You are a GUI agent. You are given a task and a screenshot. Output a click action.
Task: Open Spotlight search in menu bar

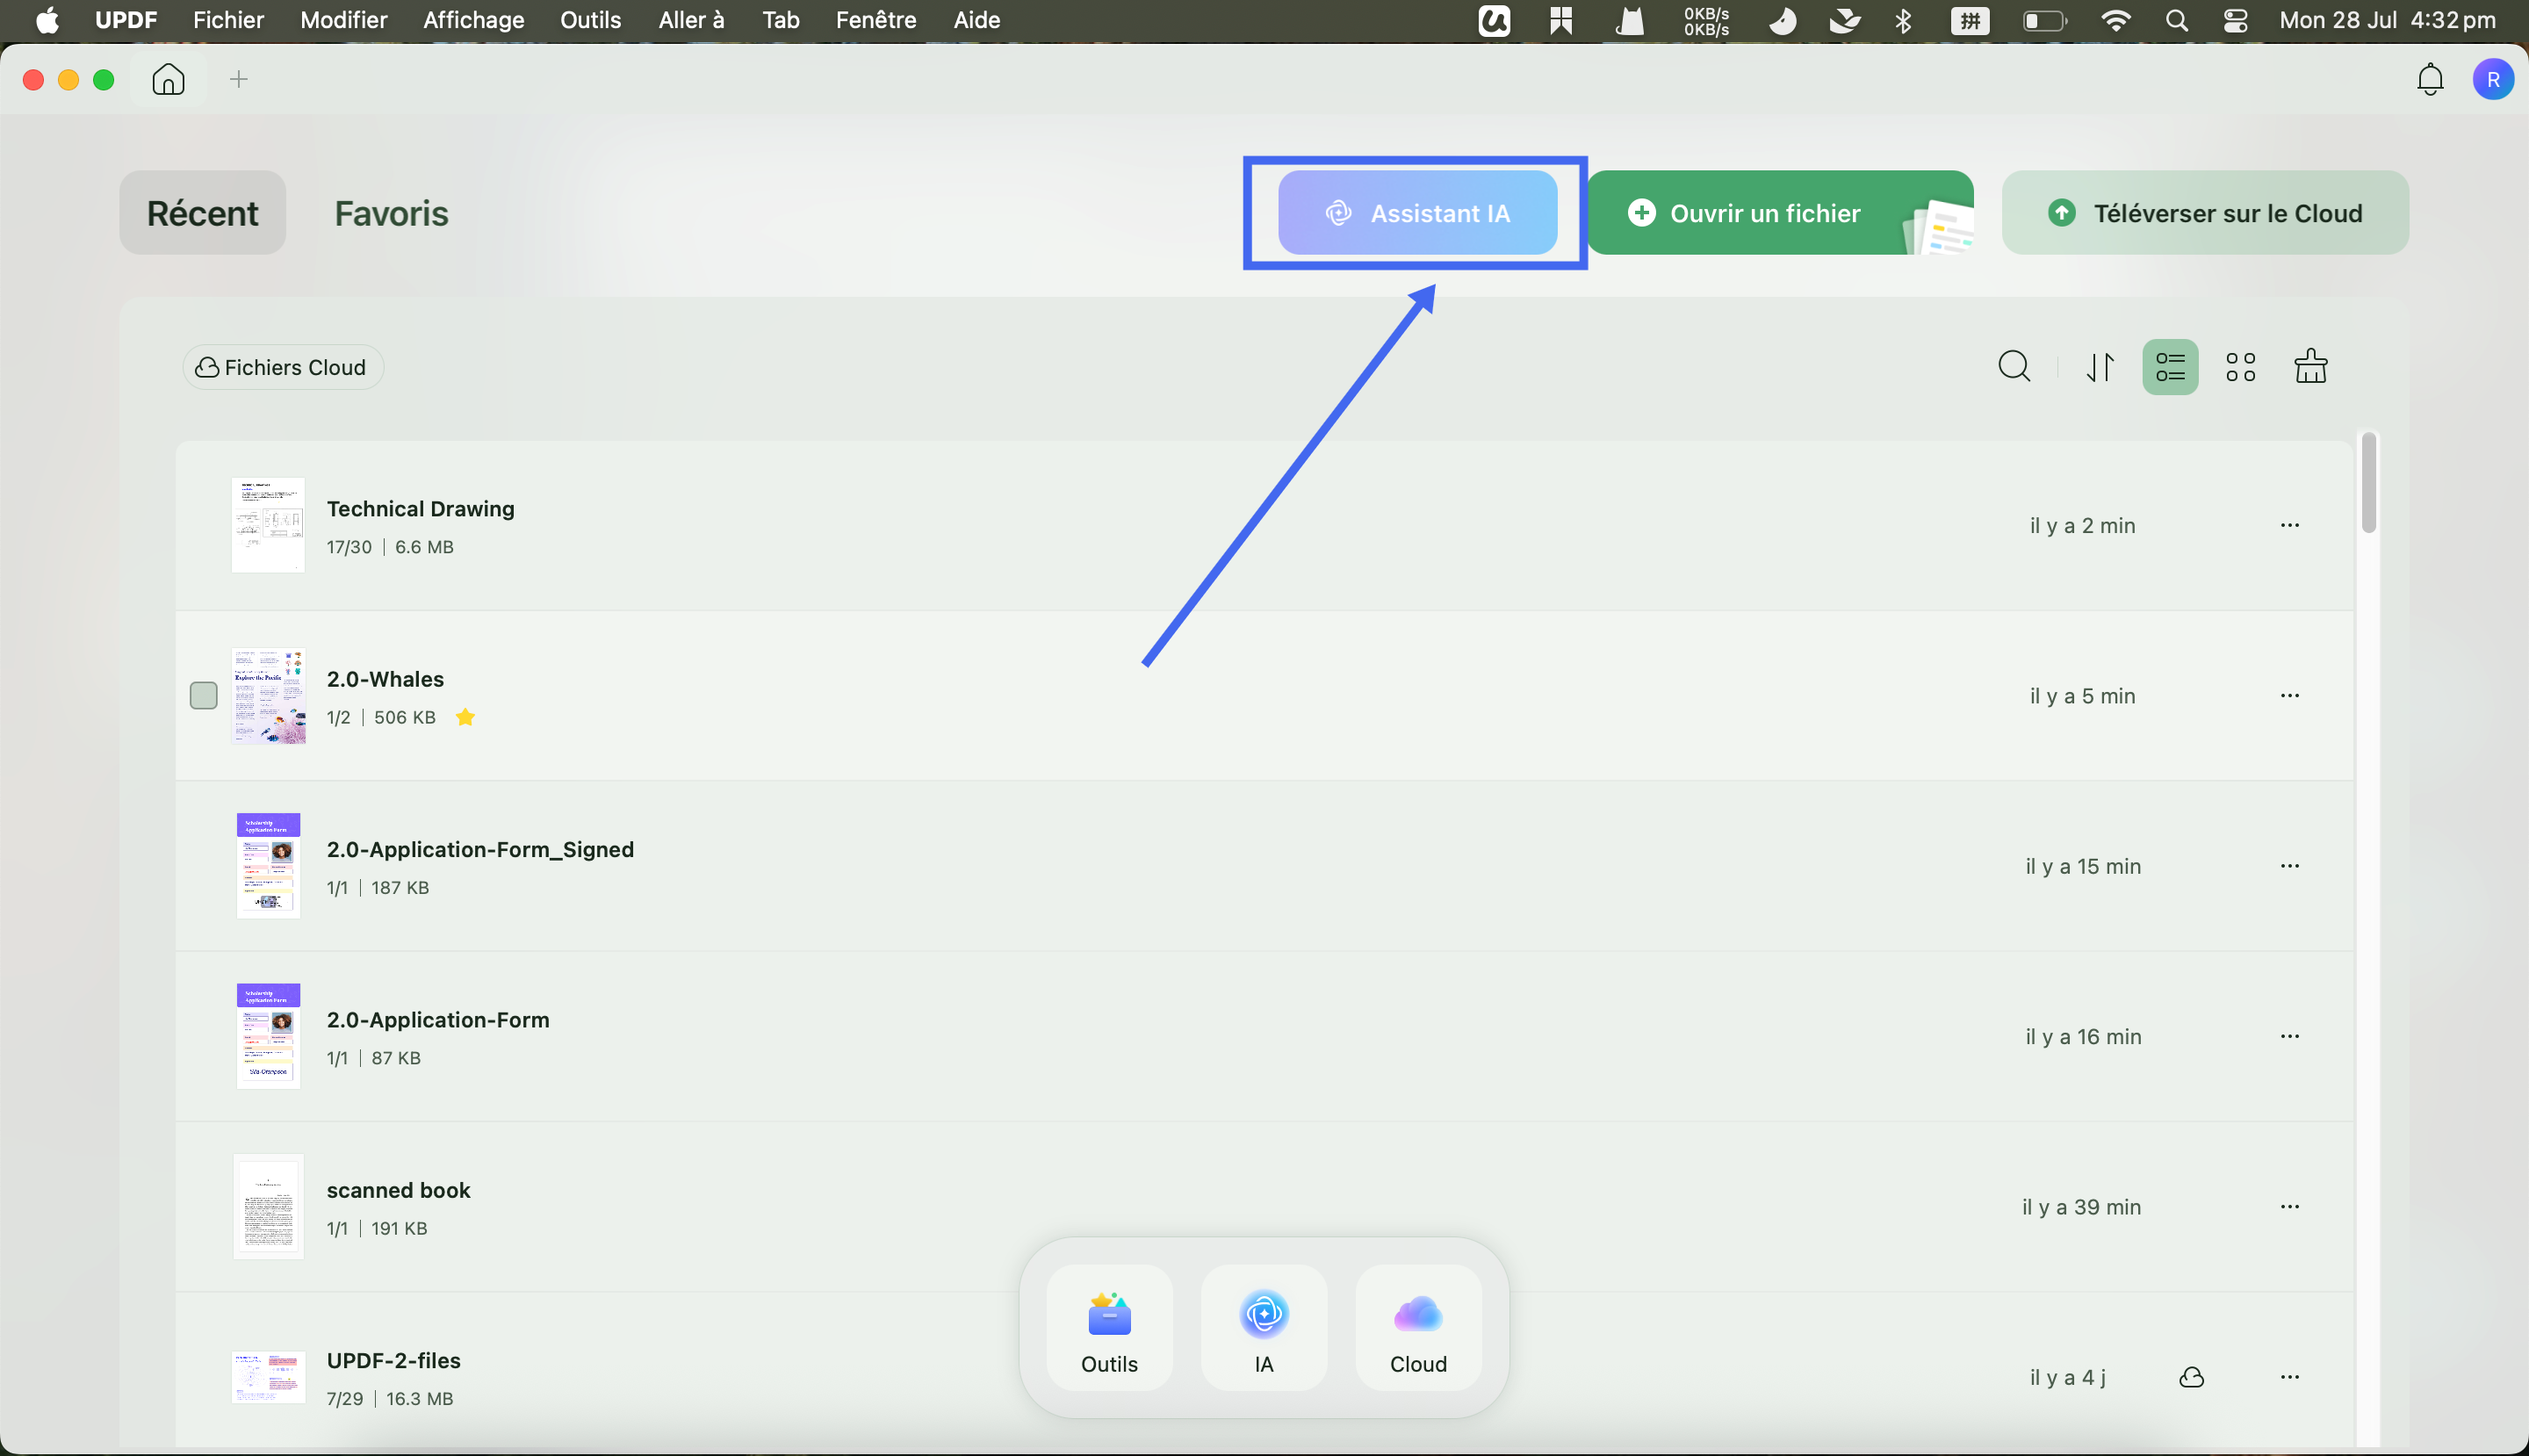(2176, 20)
